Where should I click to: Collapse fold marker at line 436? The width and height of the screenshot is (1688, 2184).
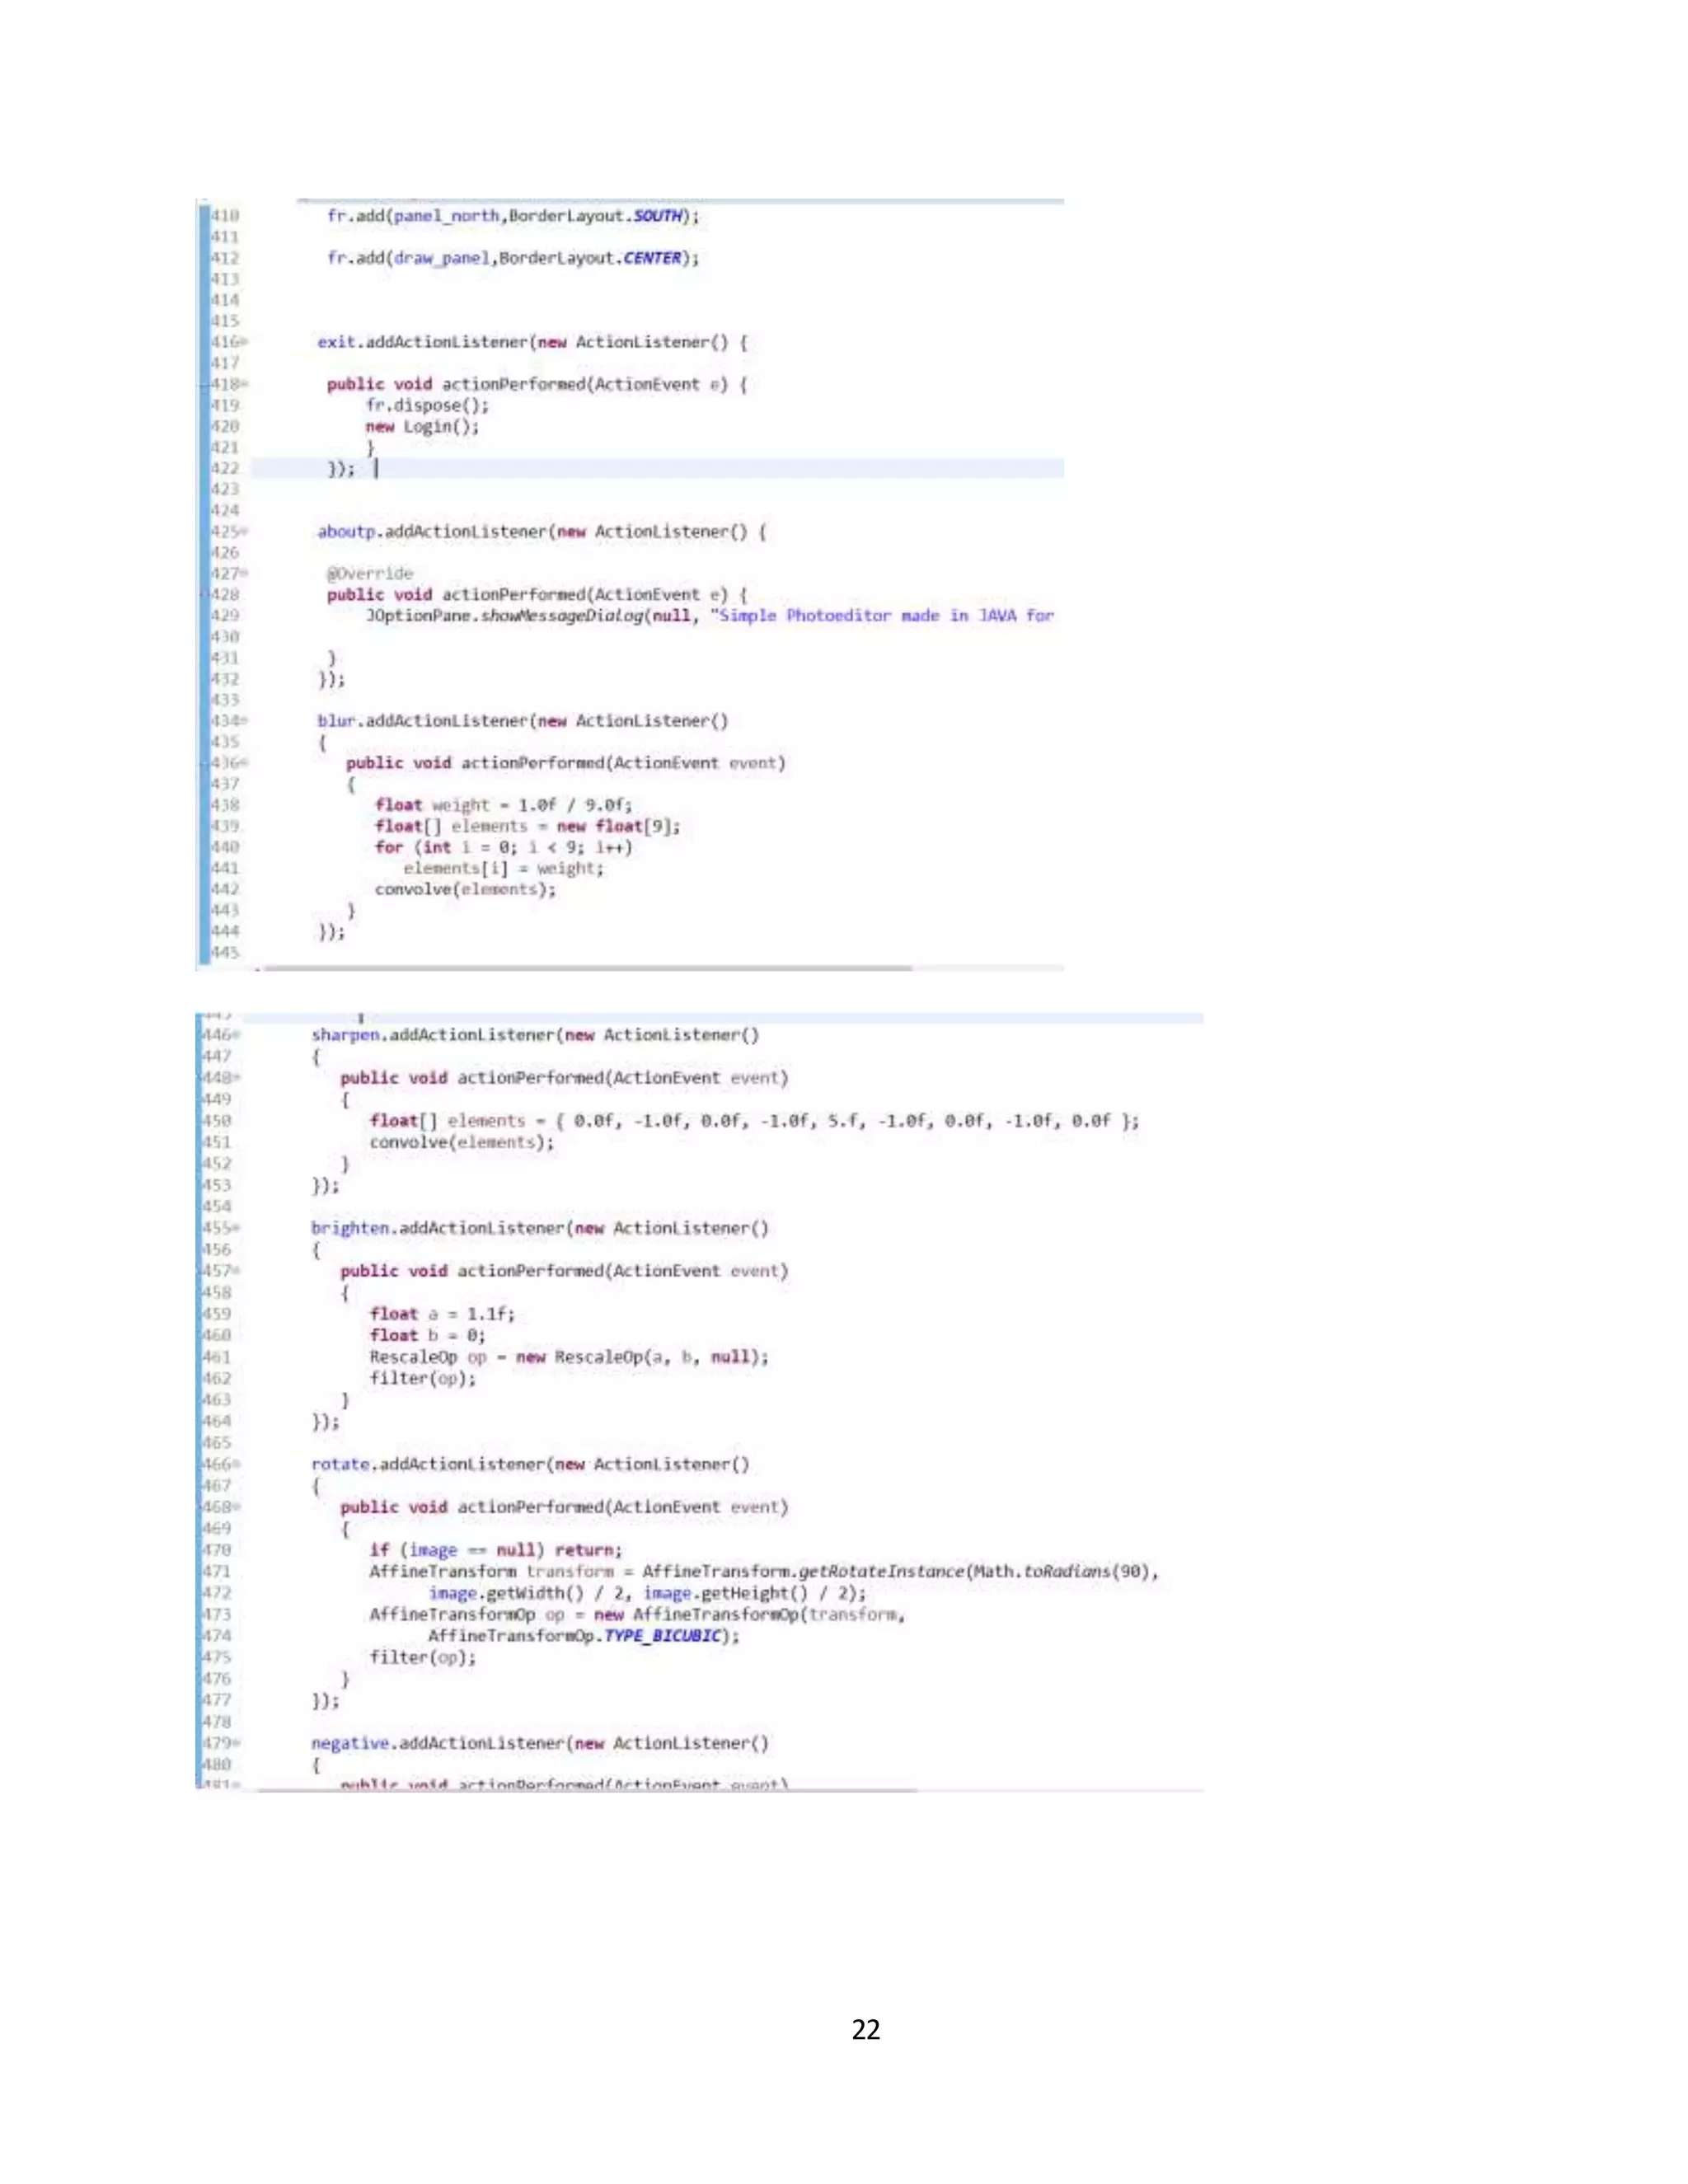(245, 763)
